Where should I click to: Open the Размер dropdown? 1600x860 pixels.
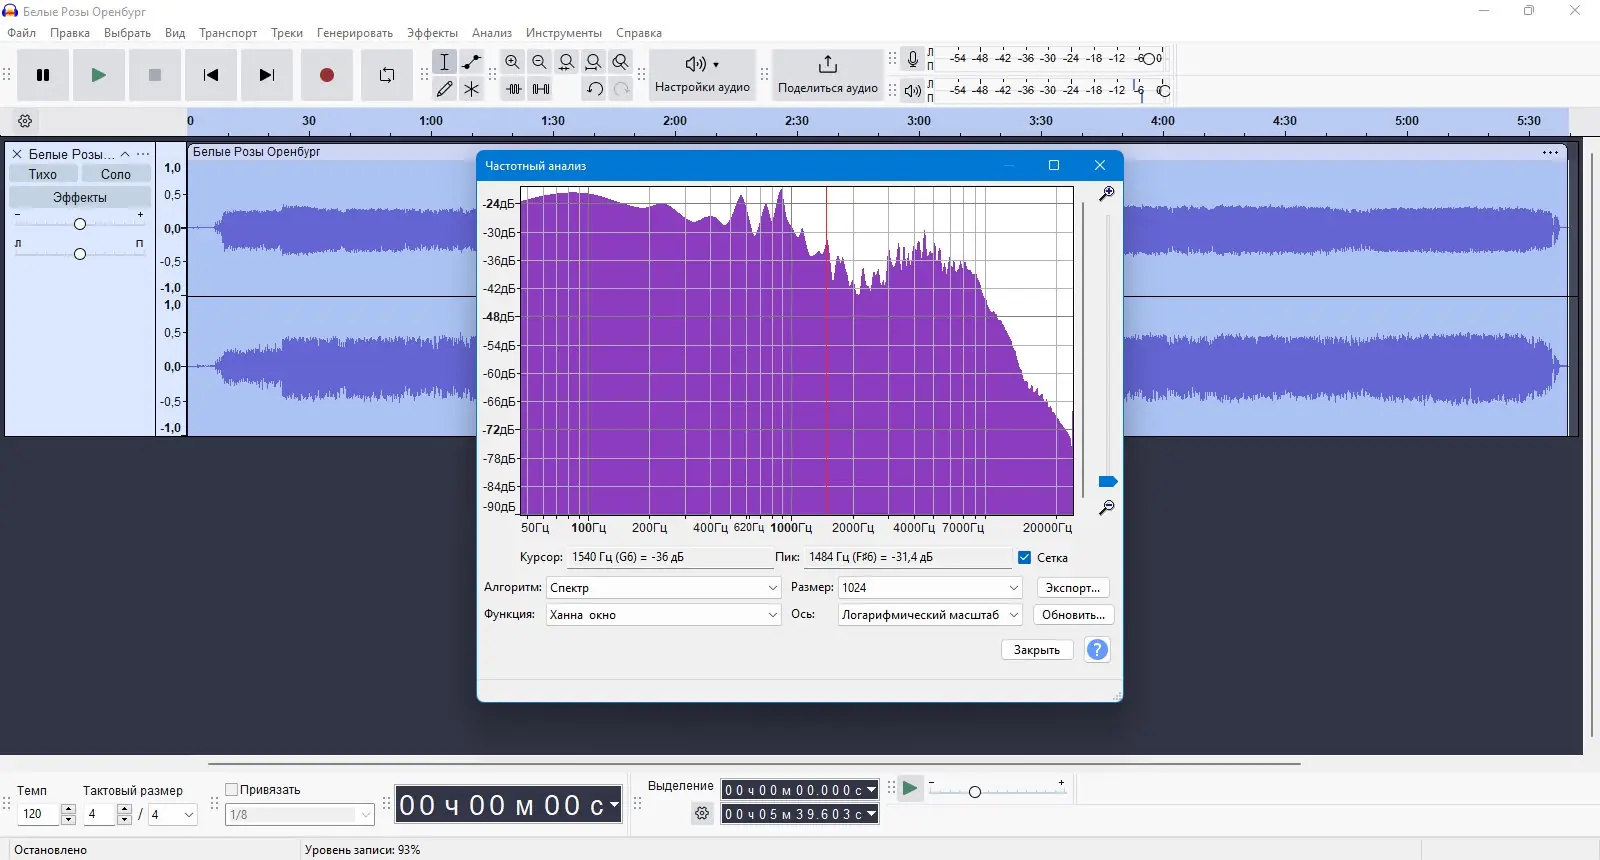point(930,588)
